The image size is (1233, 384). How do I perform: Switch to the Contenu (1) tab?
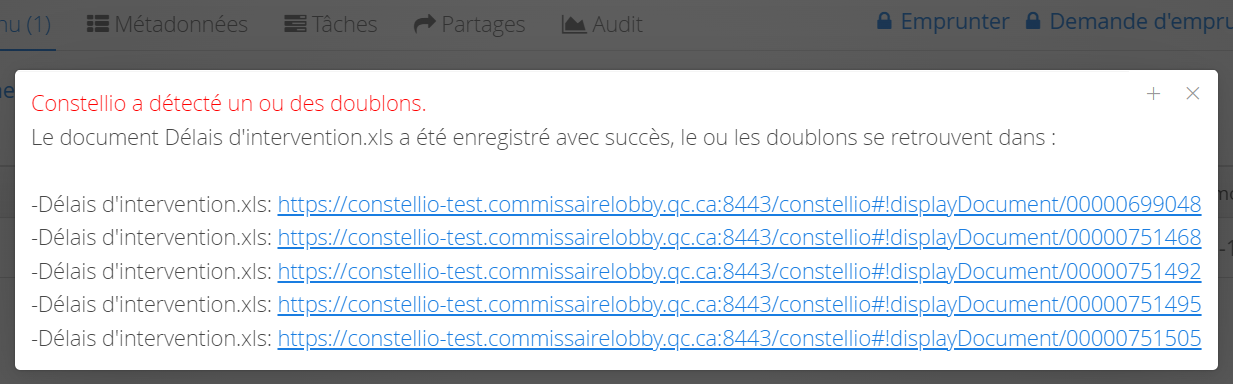coord(25,23)
